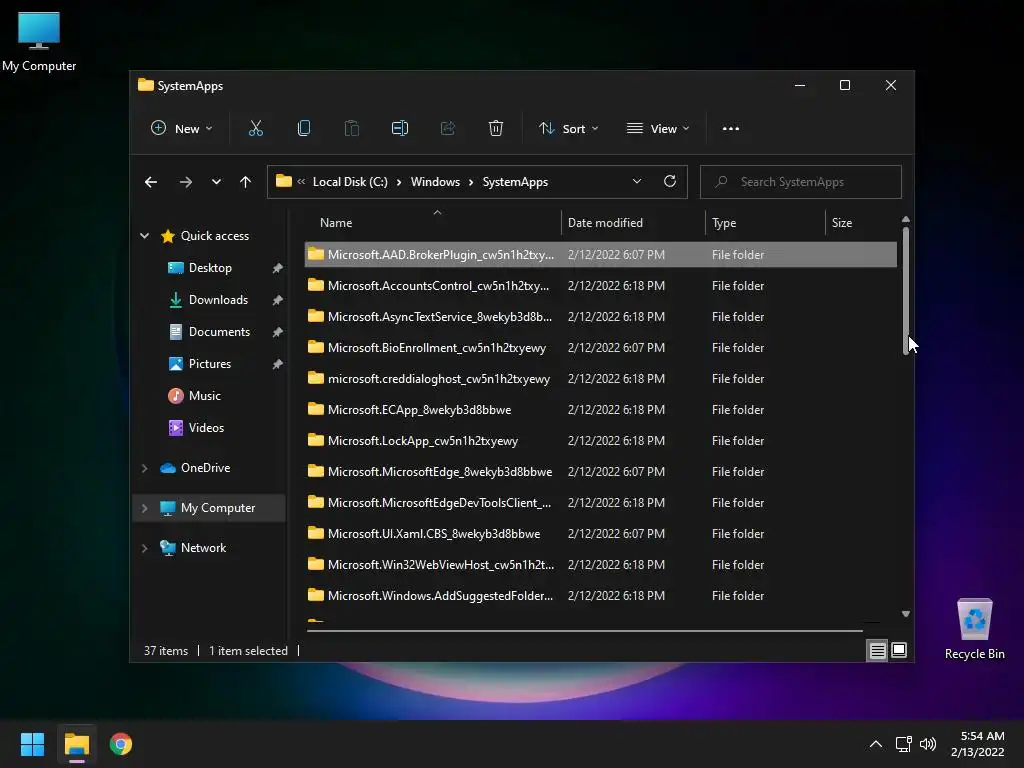This screenshot has height=768, width=1024.
Task: Click the Delete trash can icon
Action: [496, 129]
